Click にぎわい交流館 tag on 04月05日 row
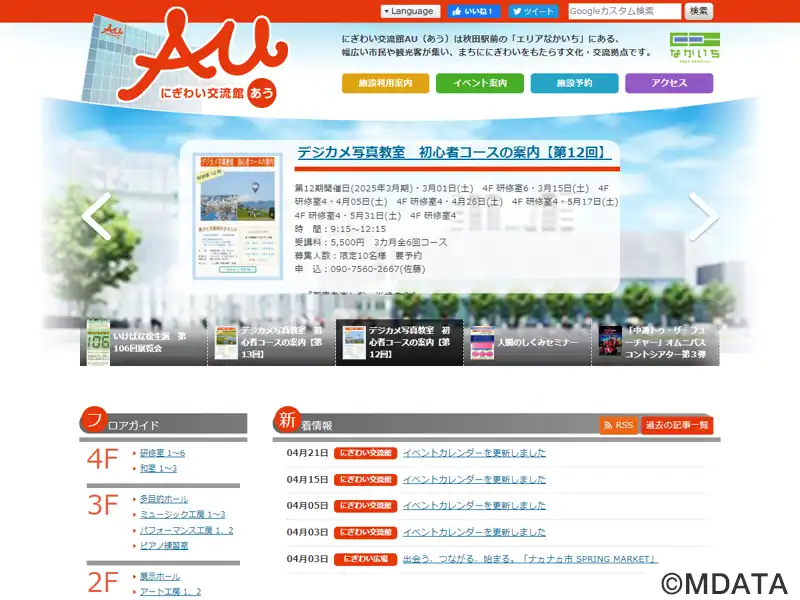 (x=365, y=505)
